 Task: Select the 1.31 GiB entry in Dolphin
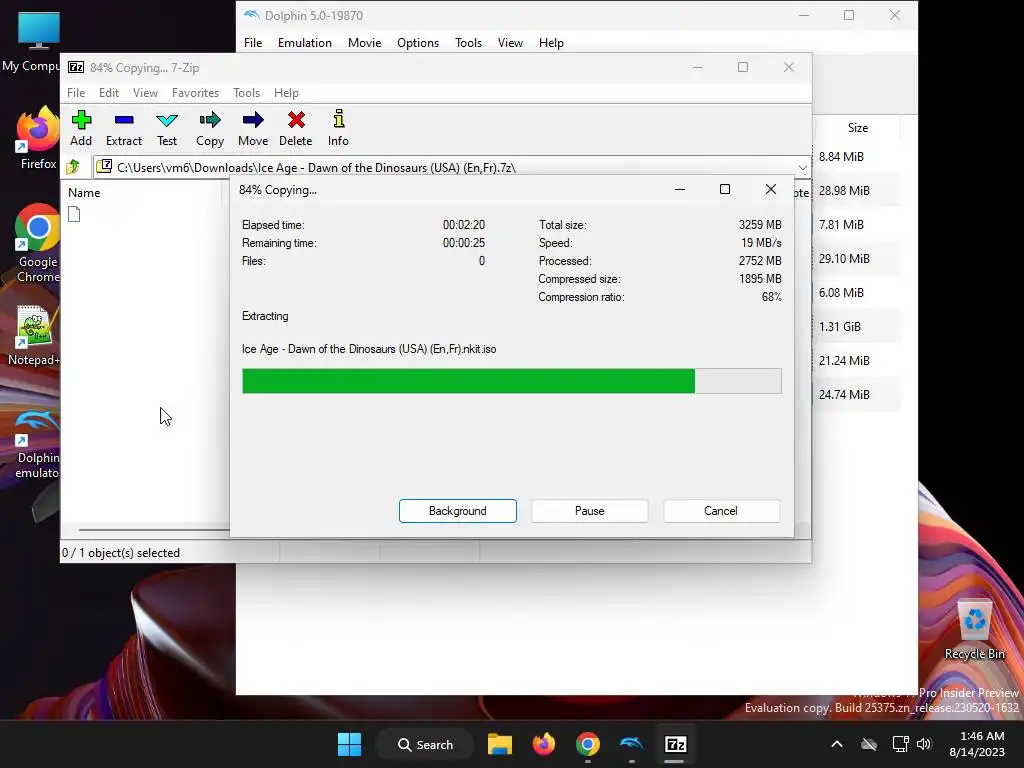pyautogui.click(x=840, y=327)
